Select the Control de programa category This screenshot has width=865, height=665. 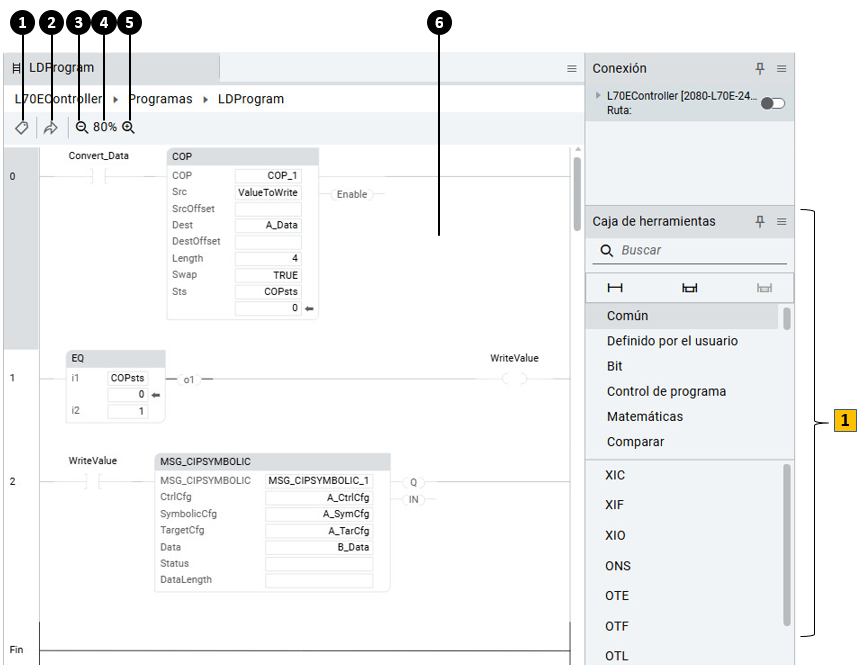click(666, 391)
